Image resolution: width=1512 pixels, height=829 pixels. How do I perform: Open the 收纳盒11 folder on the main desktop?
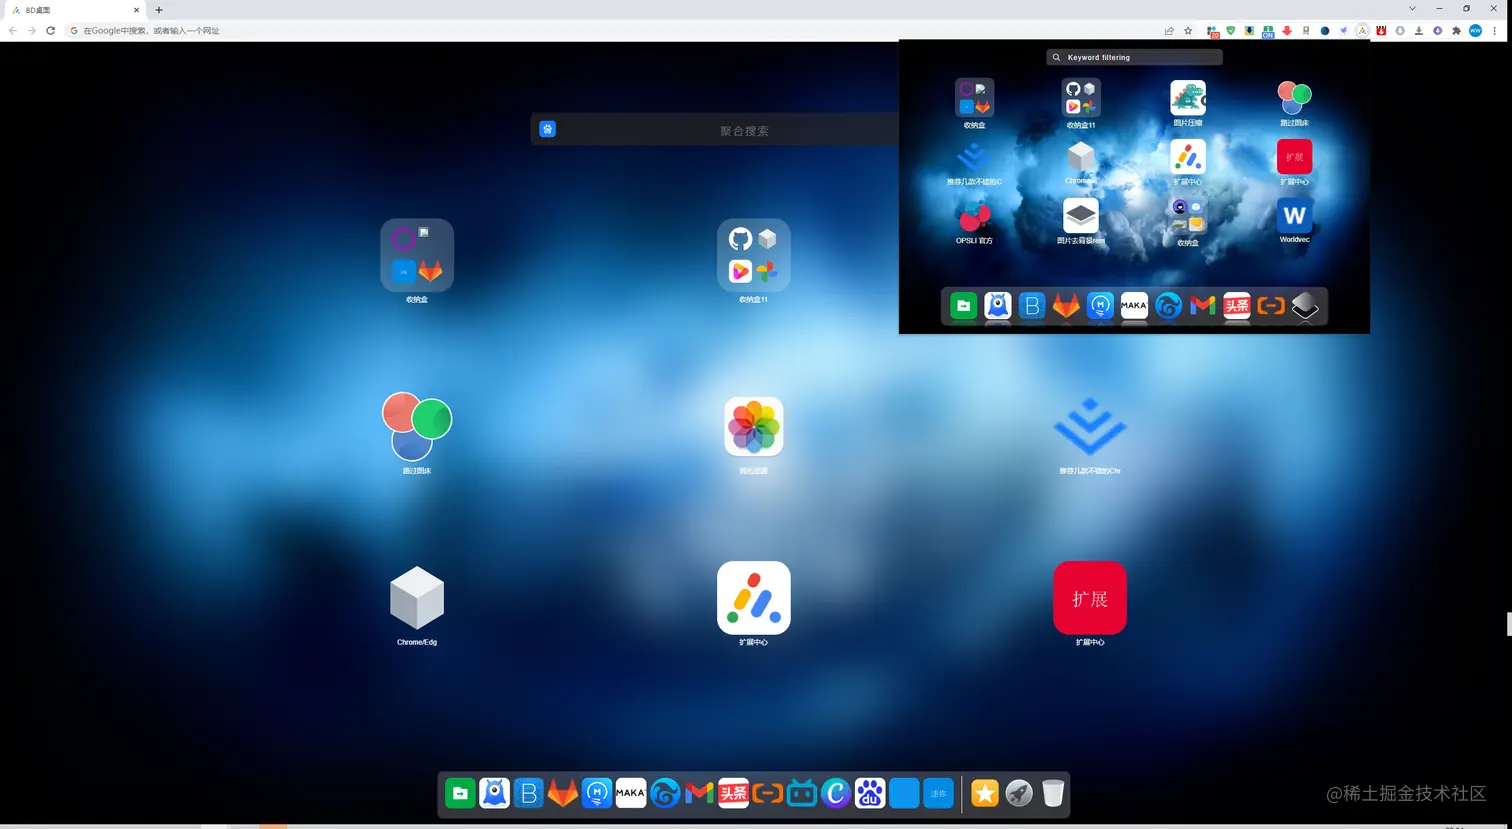(x=753, y=255)
